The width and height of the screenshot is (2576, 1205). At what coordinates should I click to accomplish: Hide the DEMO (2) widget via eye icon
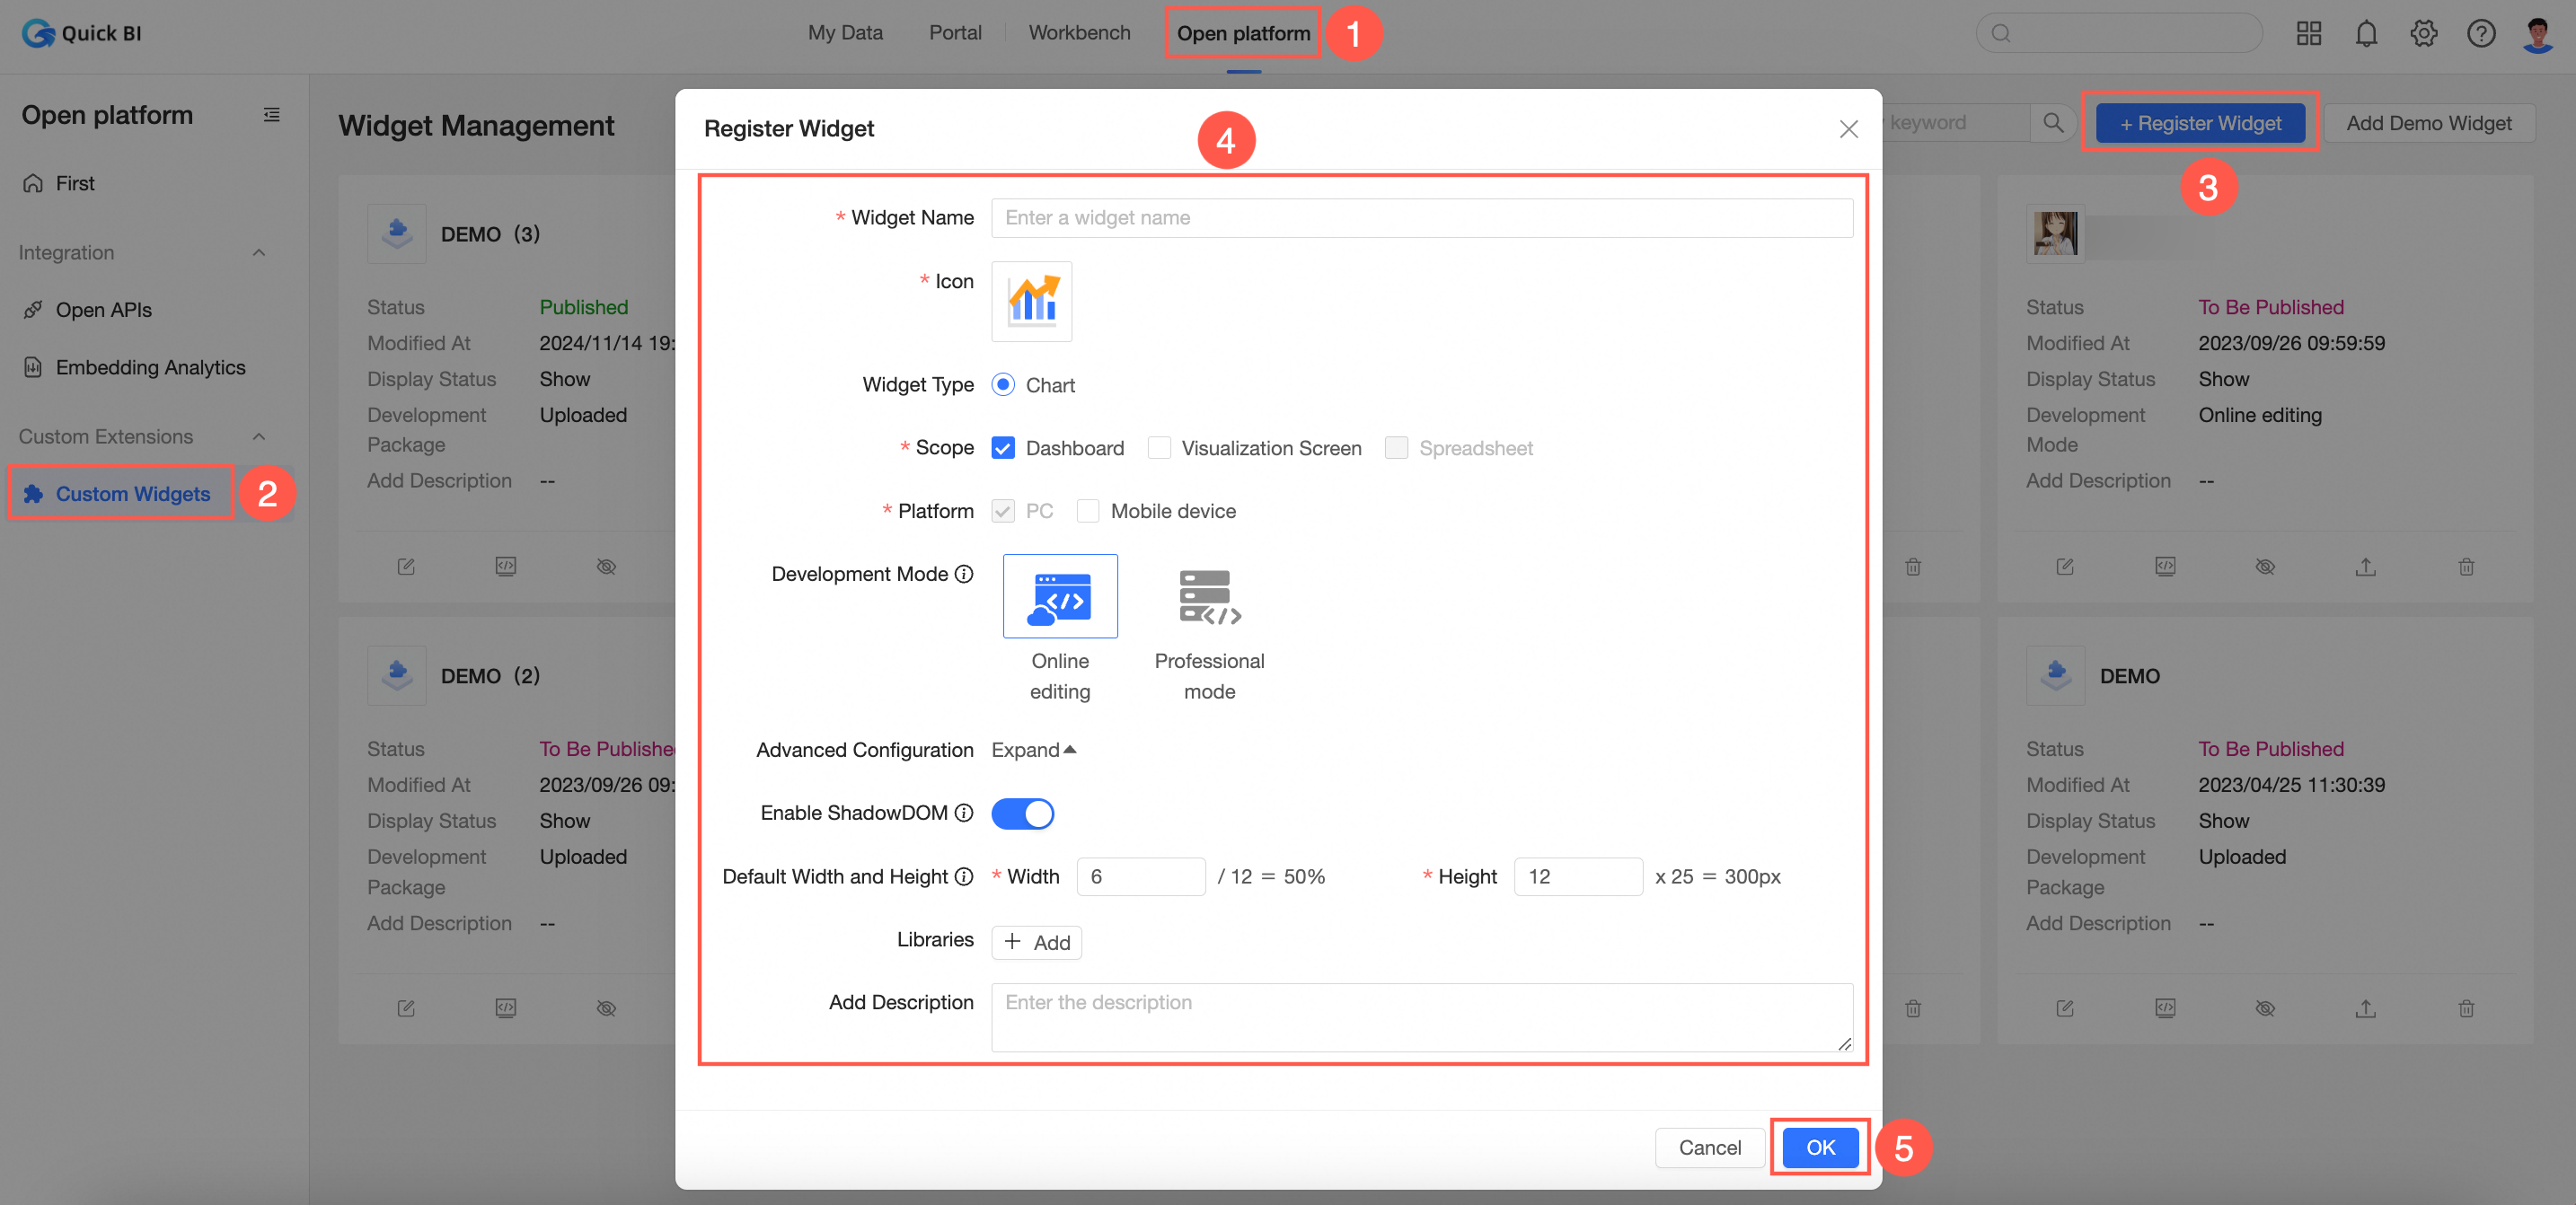606,1008
